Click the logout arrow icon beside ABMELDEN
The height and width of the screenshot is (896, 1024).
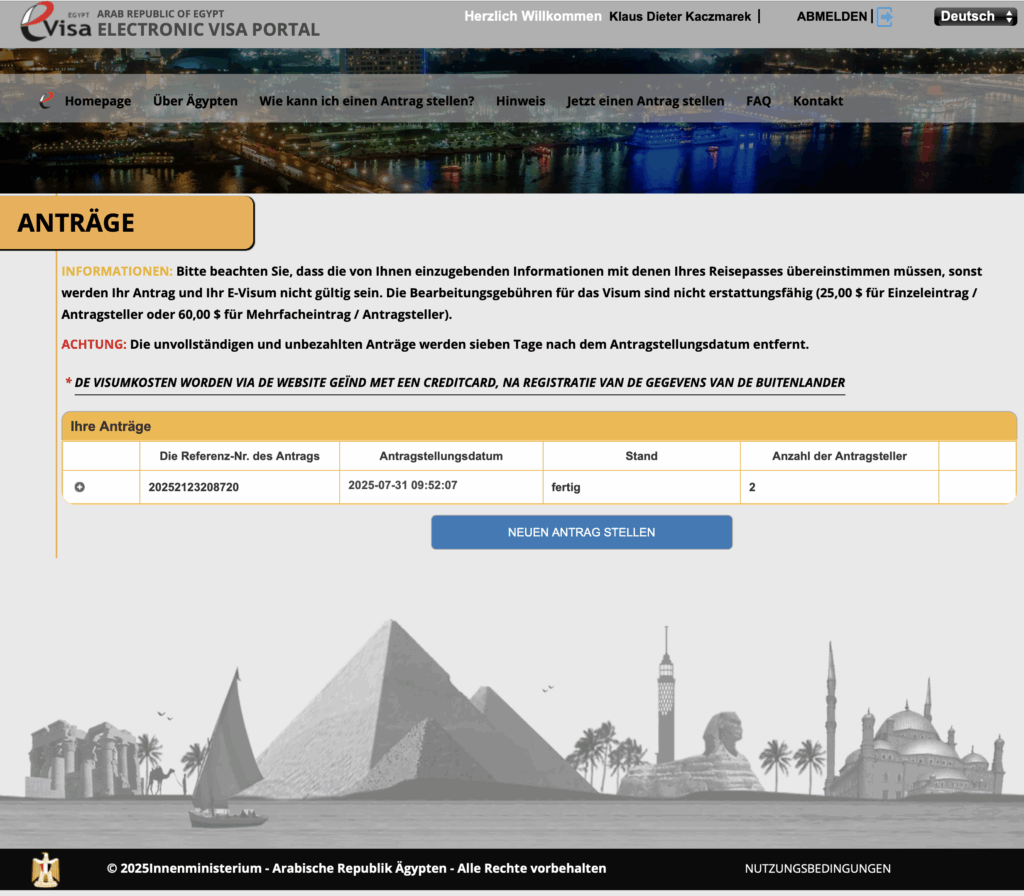pos(884,17)
